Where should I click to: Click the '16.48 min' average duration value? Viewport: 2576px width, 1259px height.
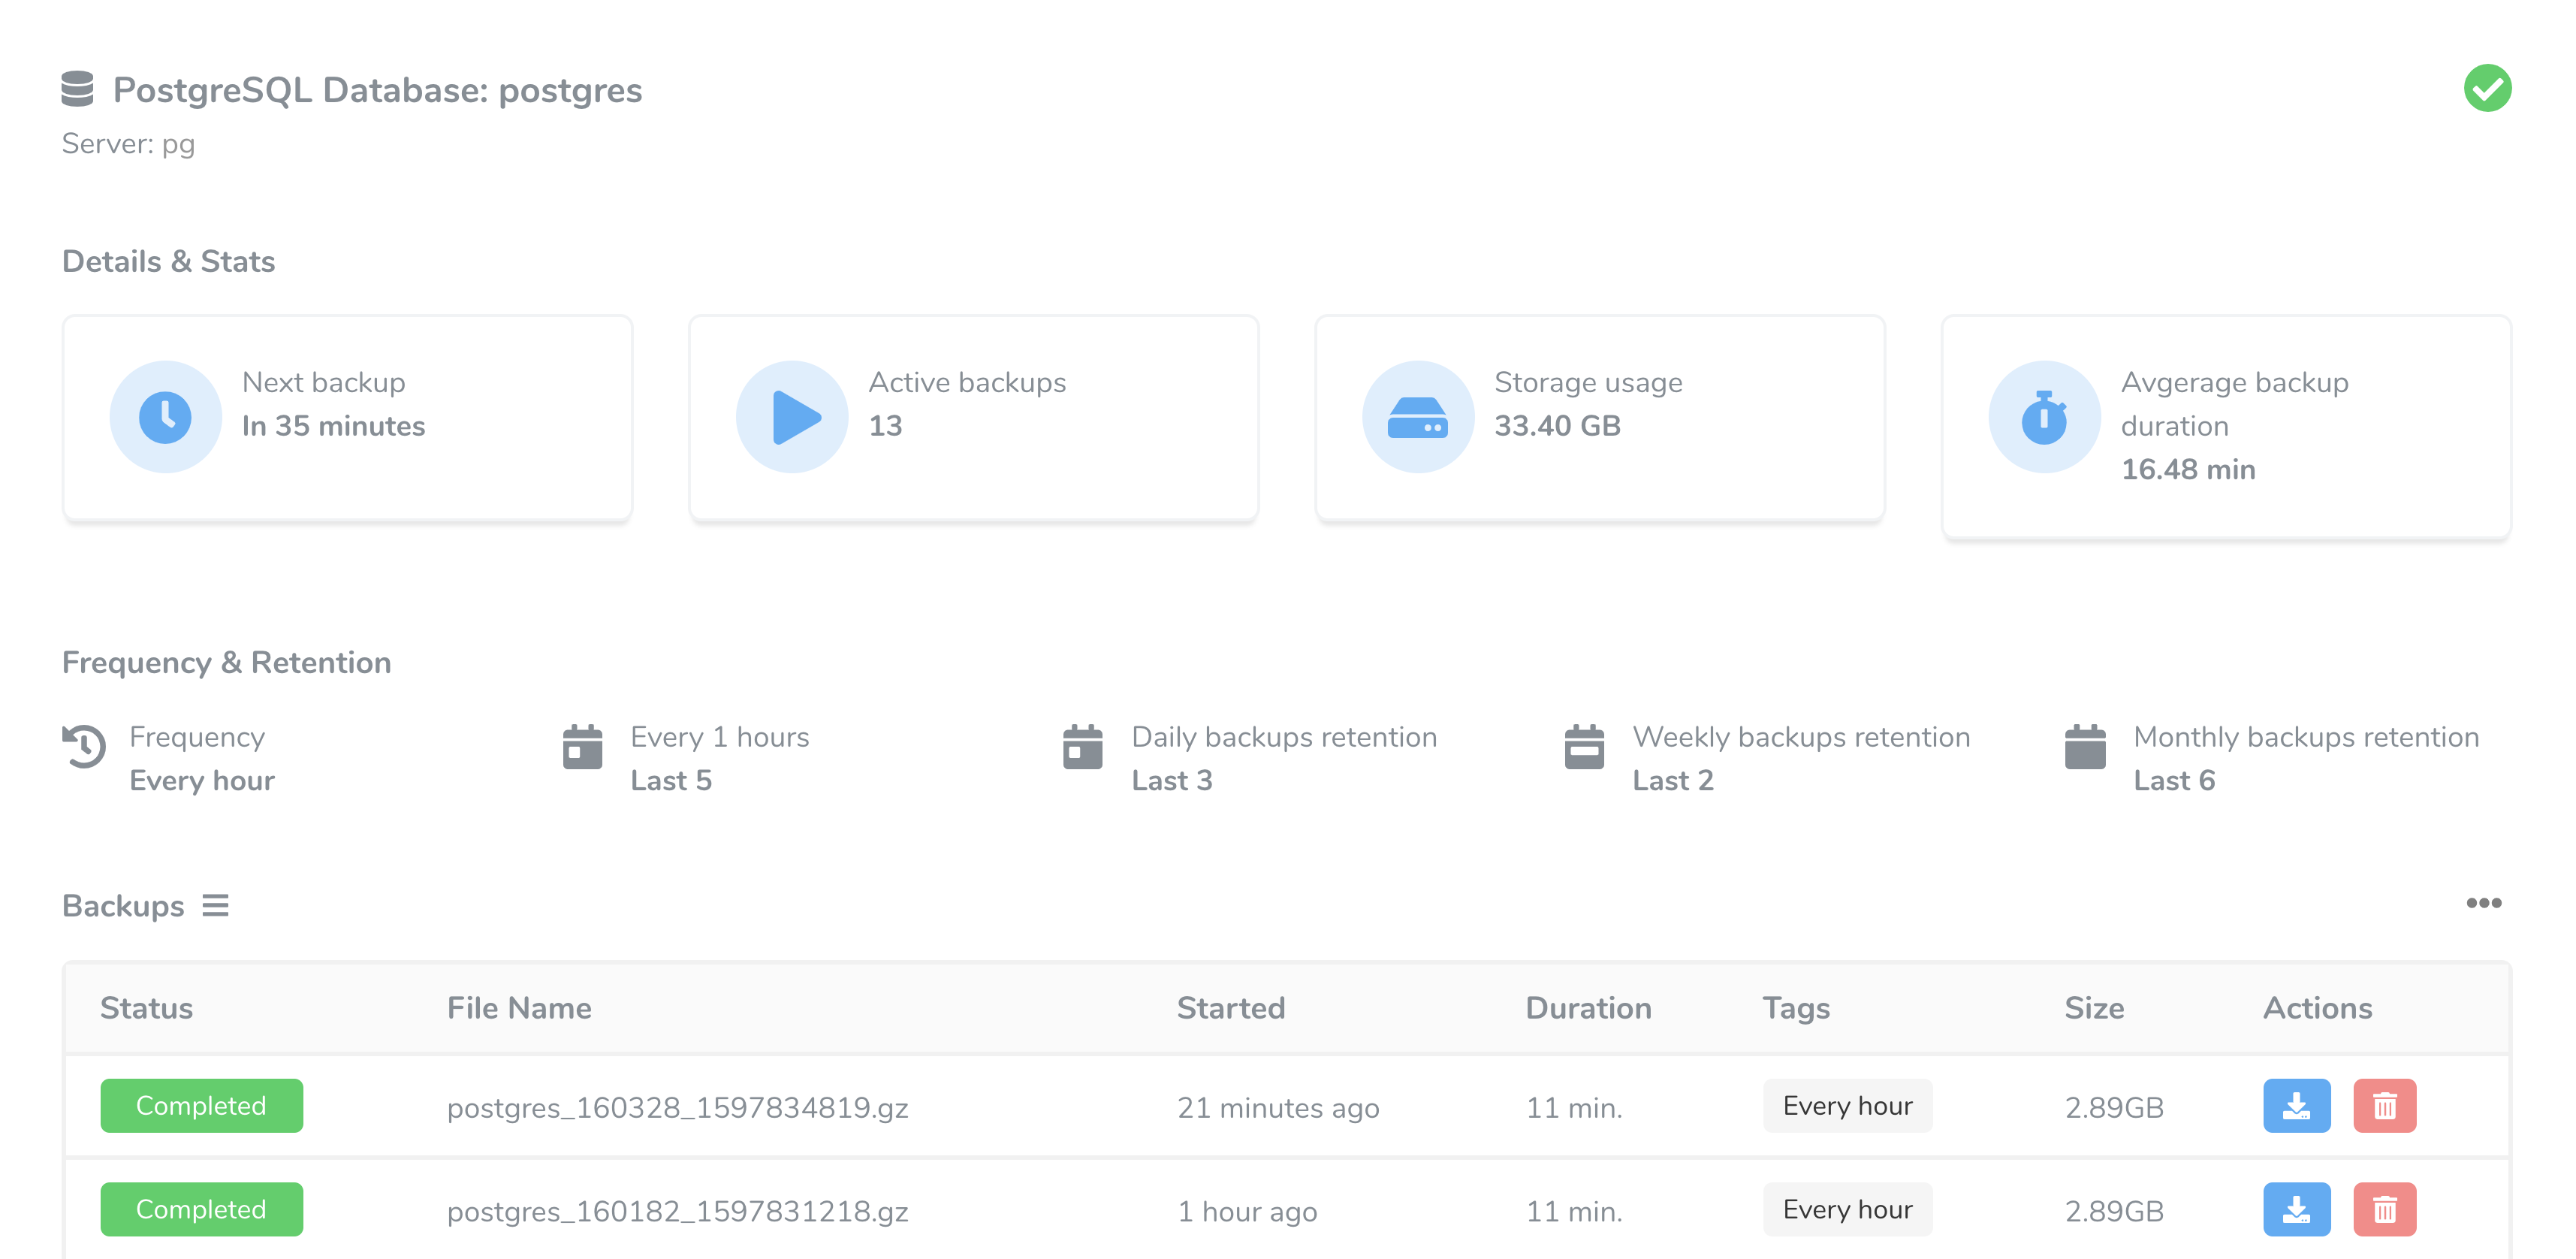point(2188,469)
